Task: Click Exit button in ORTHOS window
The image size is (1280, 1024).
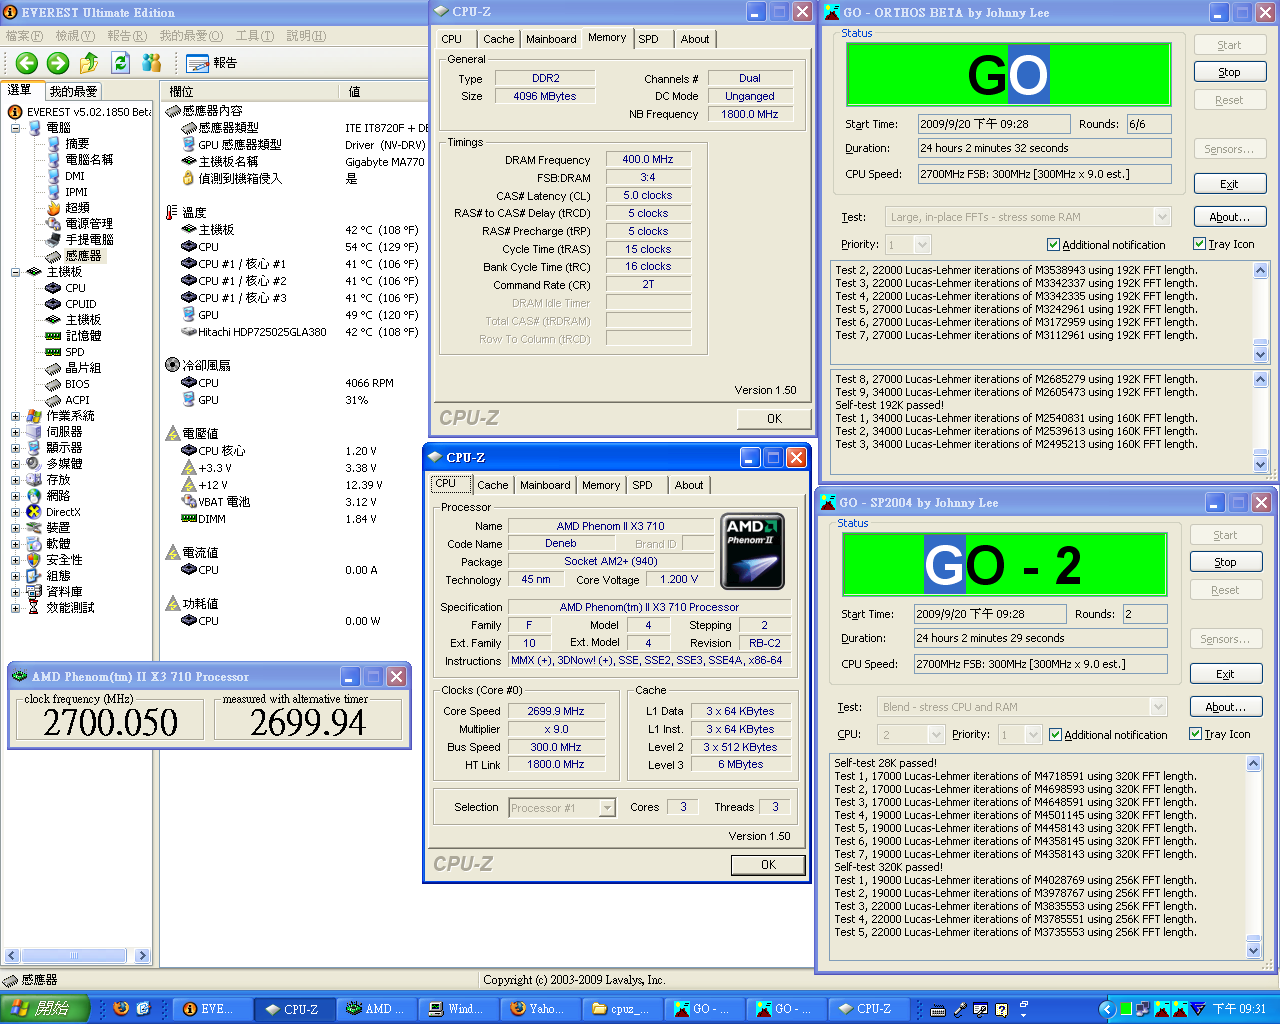Action: tap(1230, 184)
